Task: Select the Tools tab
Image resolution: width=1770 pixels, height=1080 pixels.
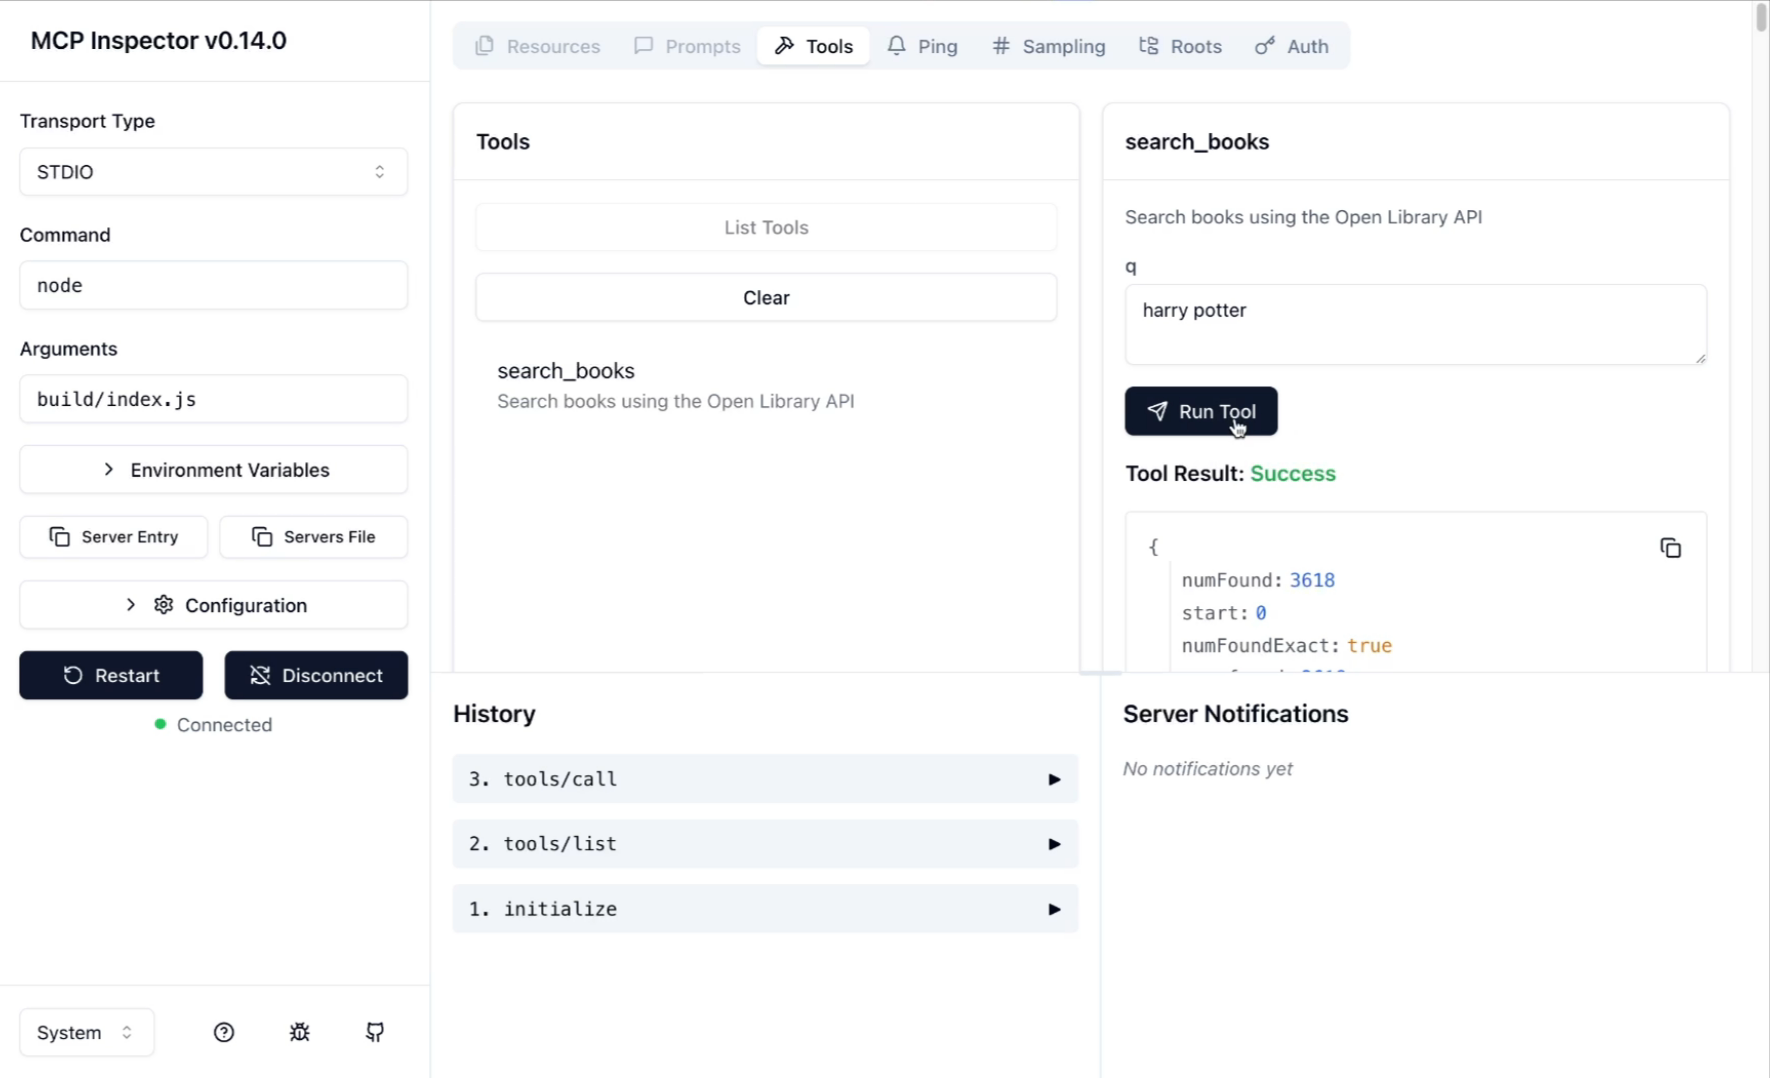Action: (813, 46)
